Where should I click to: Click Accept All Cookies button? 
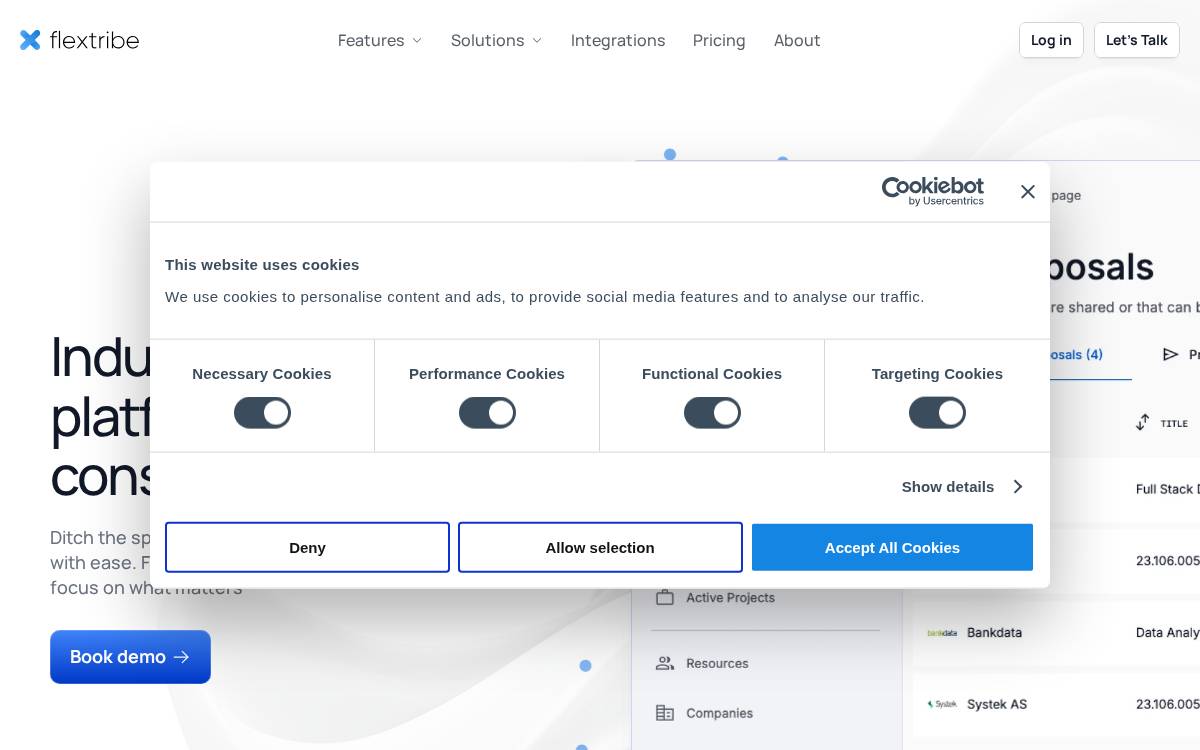point(892,547)
